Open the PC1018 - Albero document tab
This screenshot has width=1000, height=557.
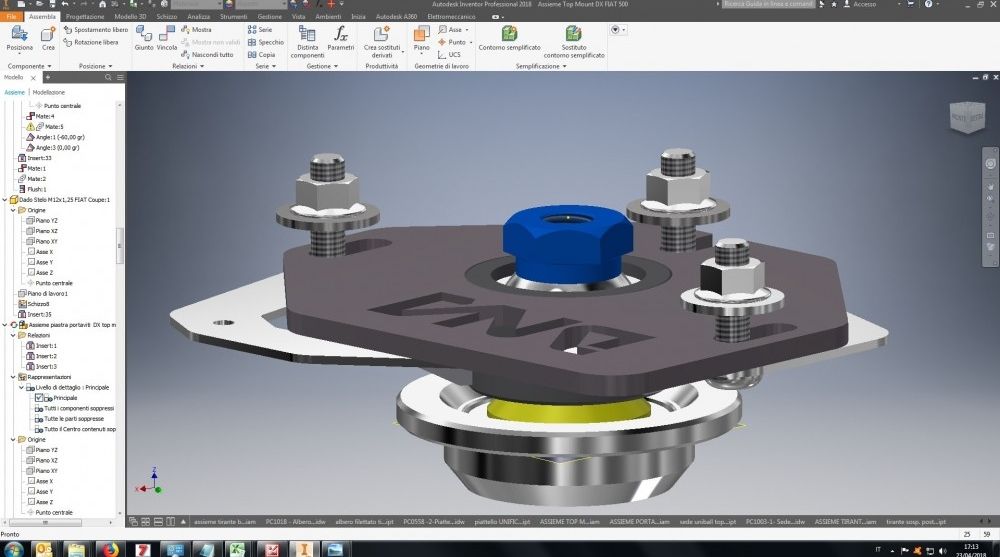tap(295, 522)
